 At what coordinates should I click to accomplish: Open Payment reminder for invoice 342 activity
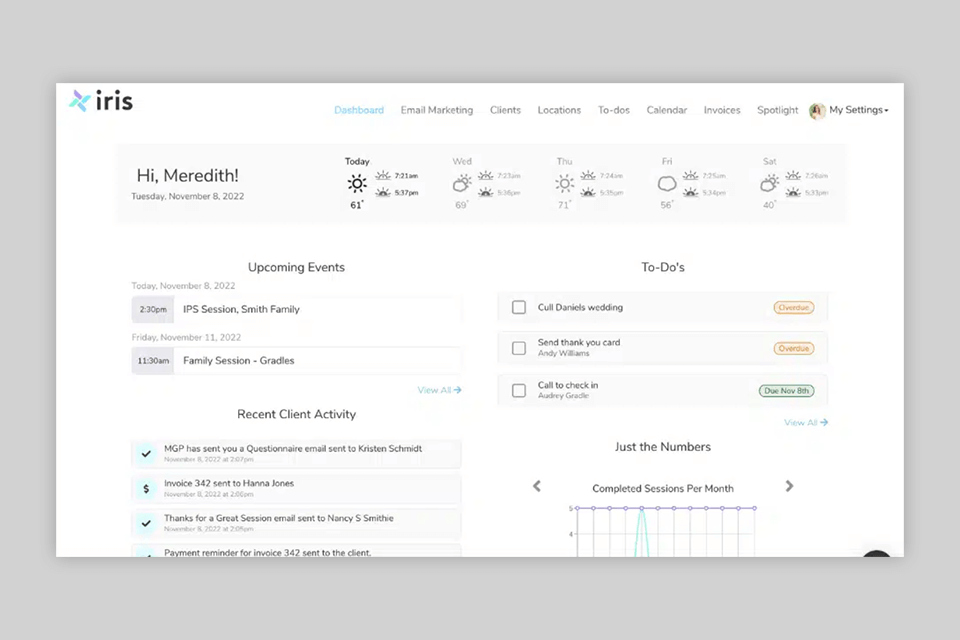click(x=296, y=551)
